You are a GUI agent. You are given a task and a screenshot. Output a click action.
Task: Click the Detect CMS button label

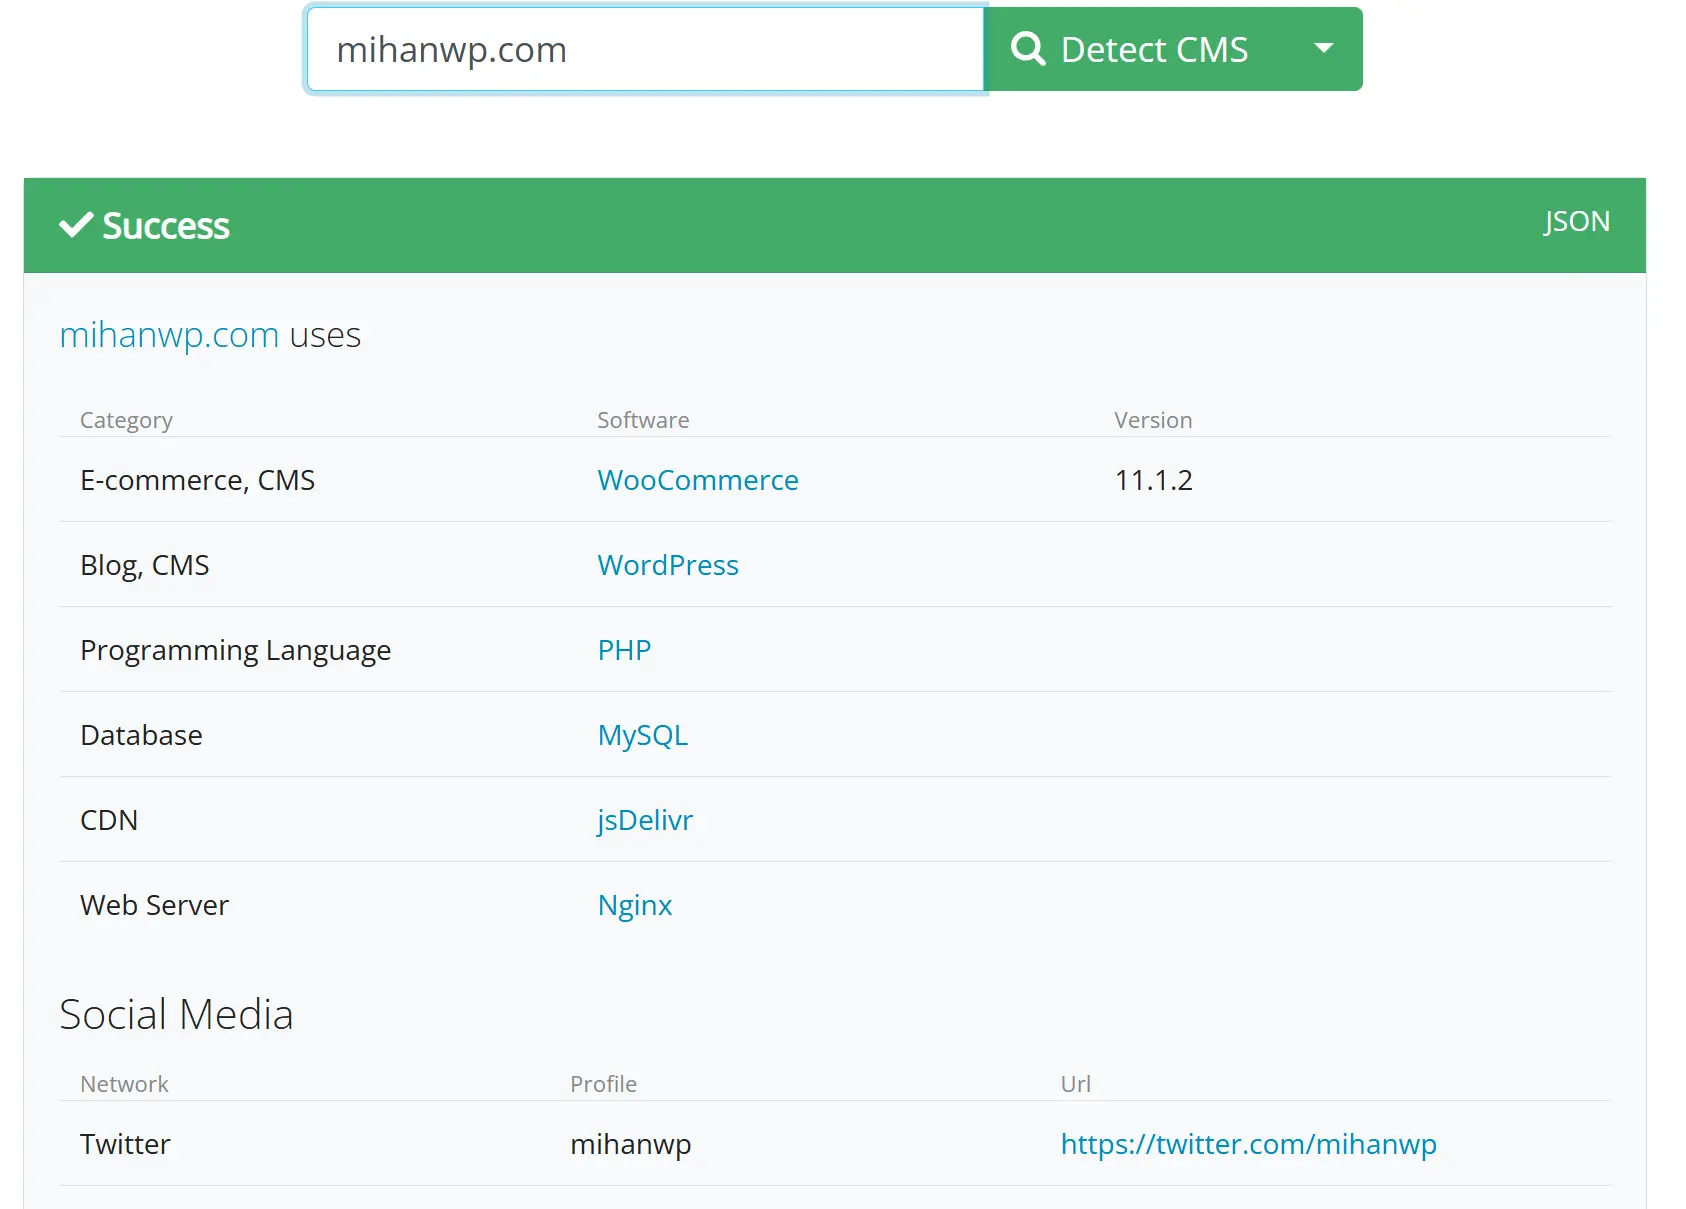(x=1154, y=49)
